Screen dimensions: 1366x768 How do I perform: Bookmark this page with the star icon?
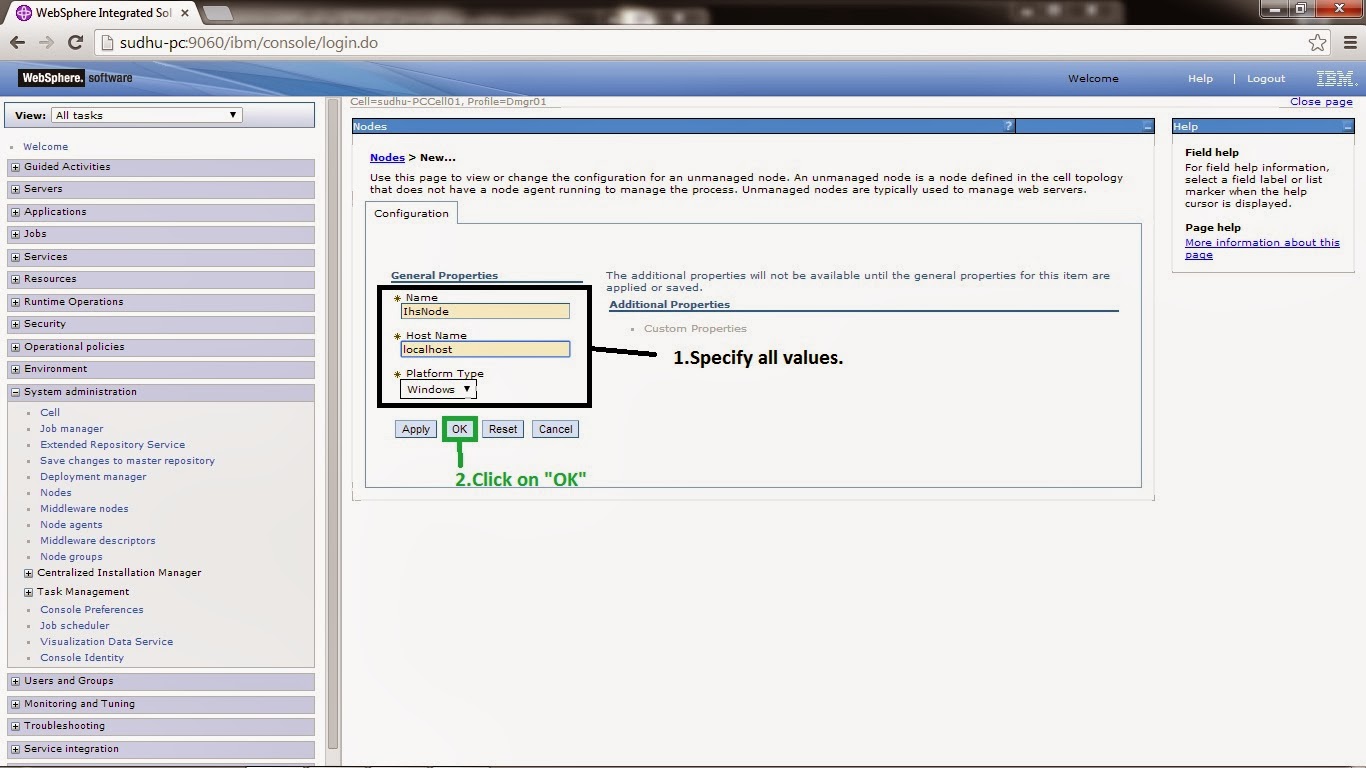[1318, 42]
